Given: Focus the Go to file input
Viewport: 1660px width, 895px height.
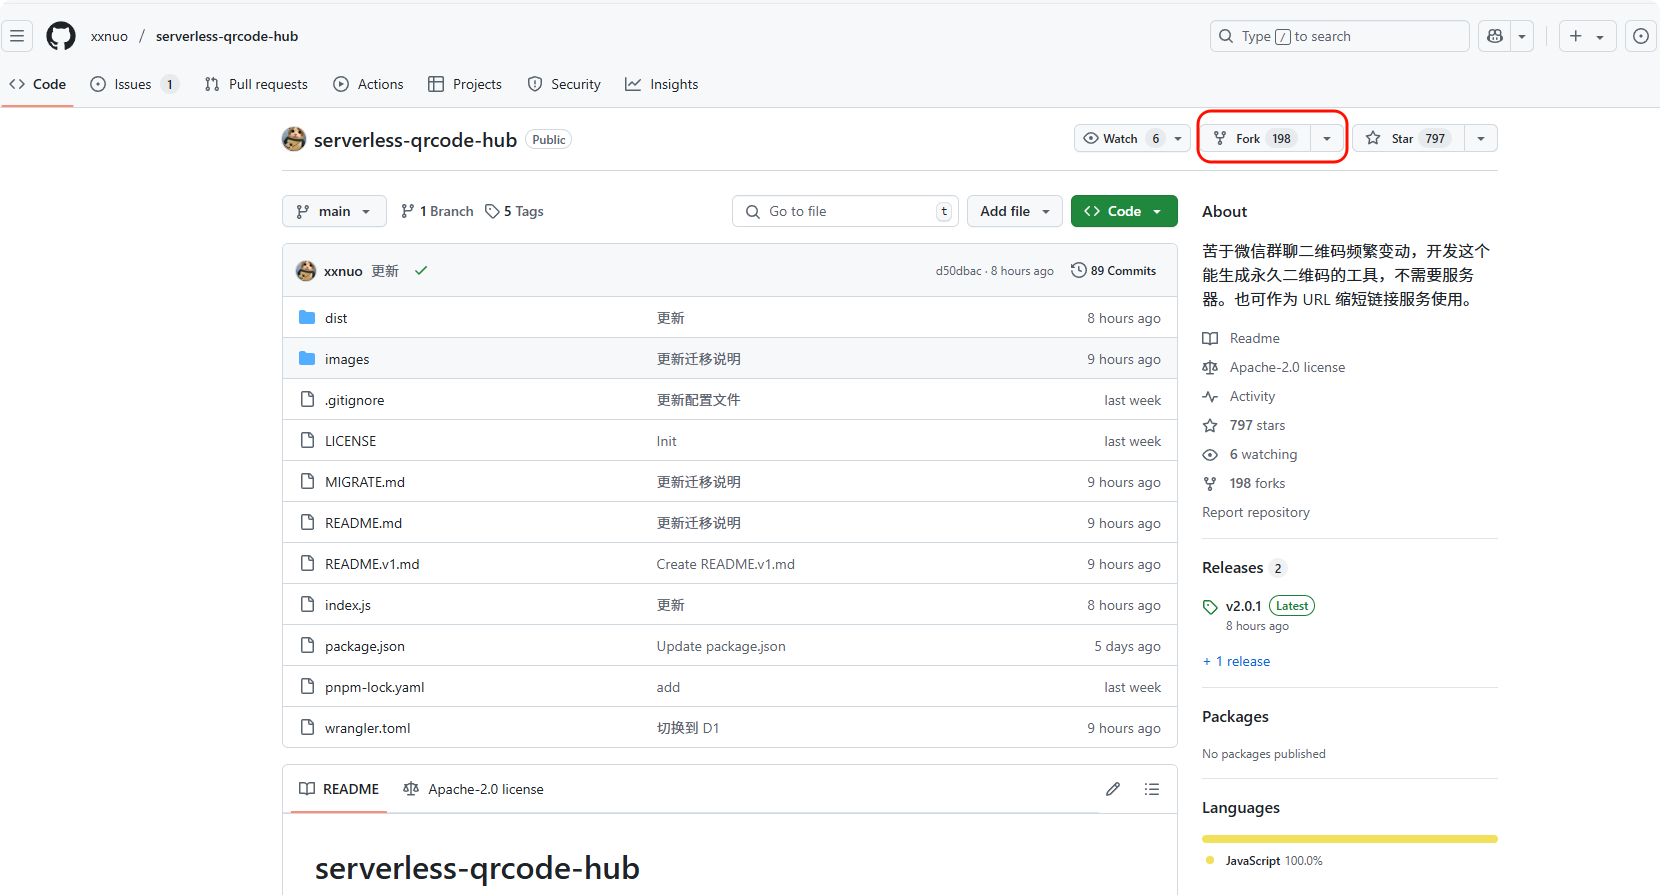Looking at the screenshot, I should [846, 211].
